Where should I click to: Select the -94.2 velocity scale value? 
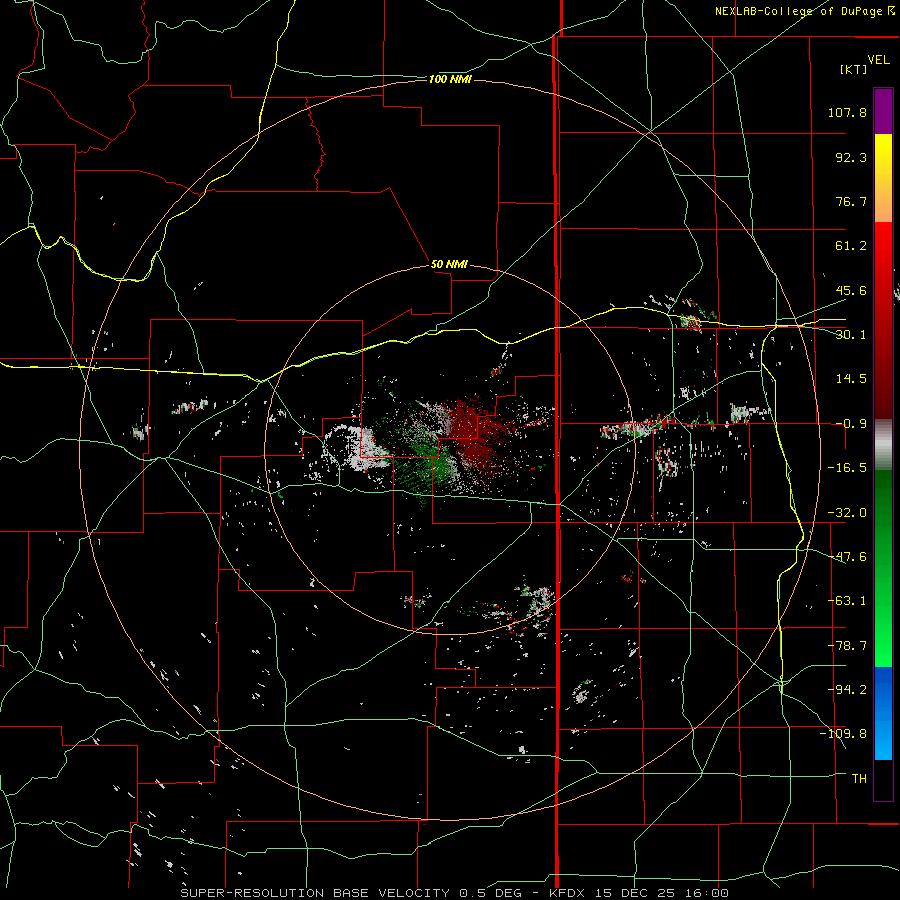[x=847, y=690]
